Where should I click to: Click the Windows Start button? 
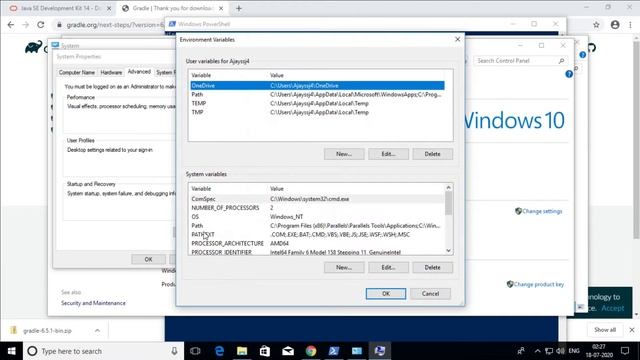11,351
